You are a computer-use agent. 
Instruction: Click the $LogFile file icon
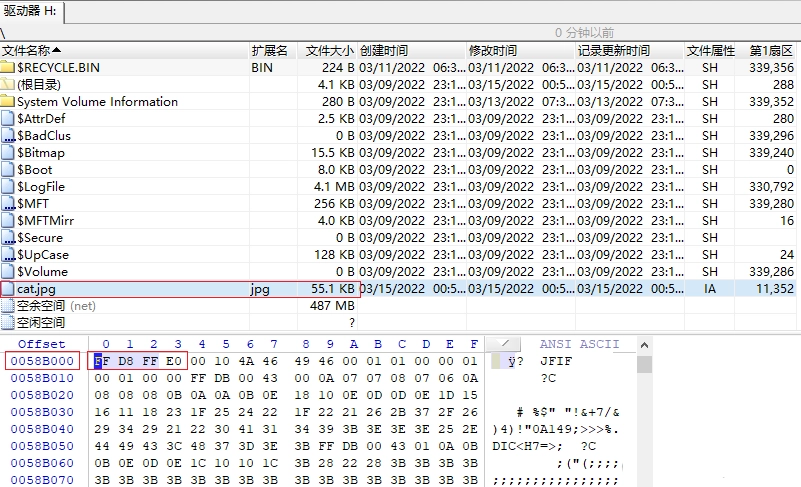[x=8, y=187]
